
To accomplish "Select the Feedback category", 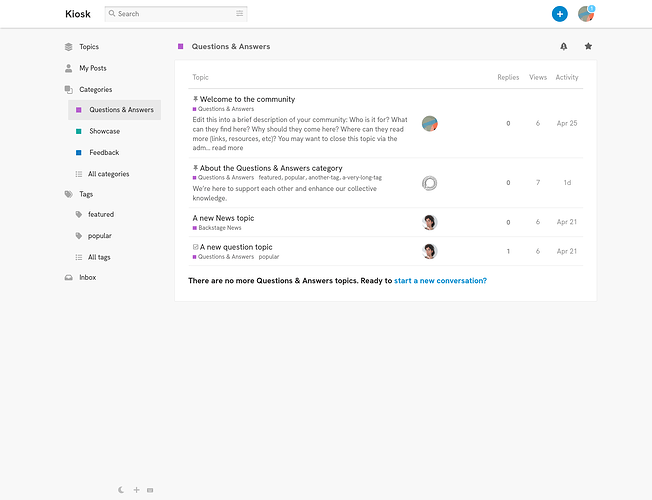I will (104, 152).
